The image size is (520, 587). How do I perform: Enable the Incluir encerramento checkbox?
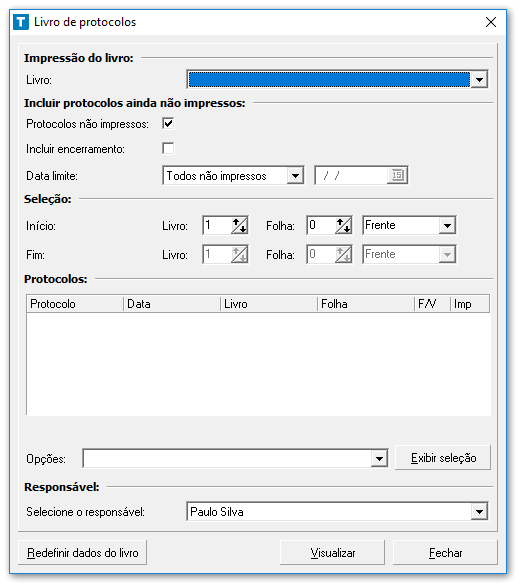168,148
